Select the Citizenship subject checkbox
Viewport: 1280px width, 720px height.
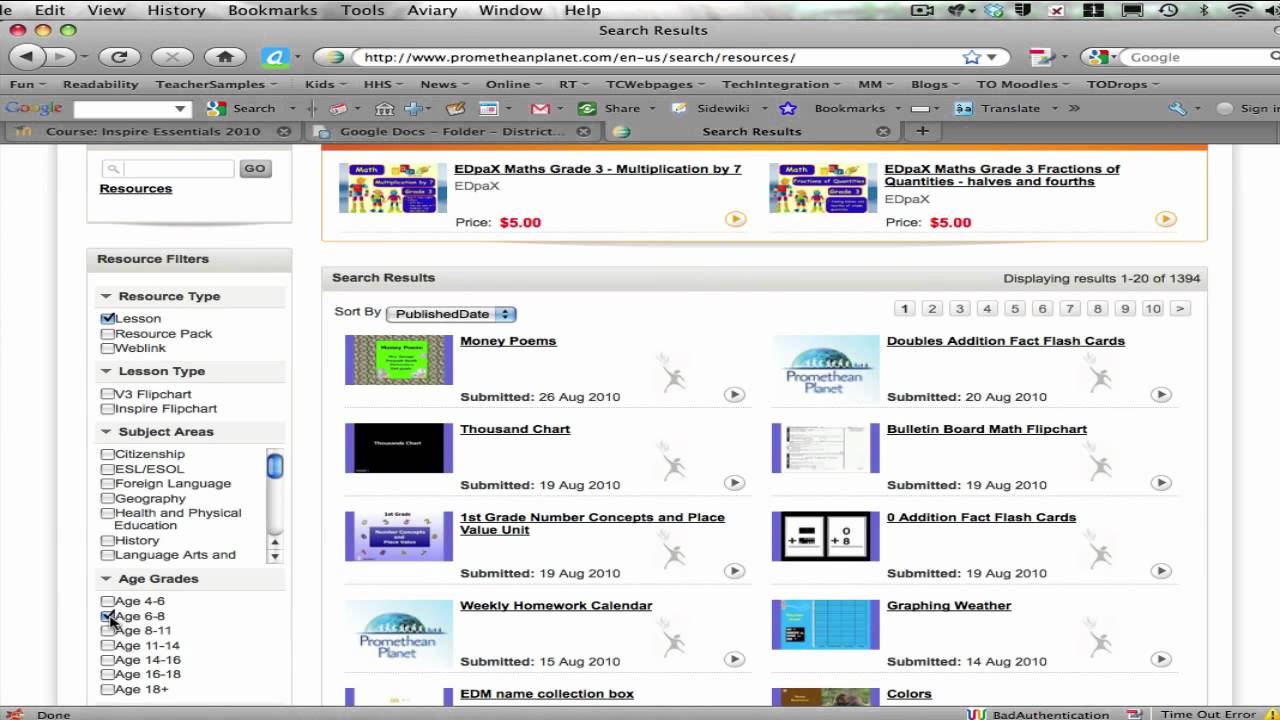[107, 454]
